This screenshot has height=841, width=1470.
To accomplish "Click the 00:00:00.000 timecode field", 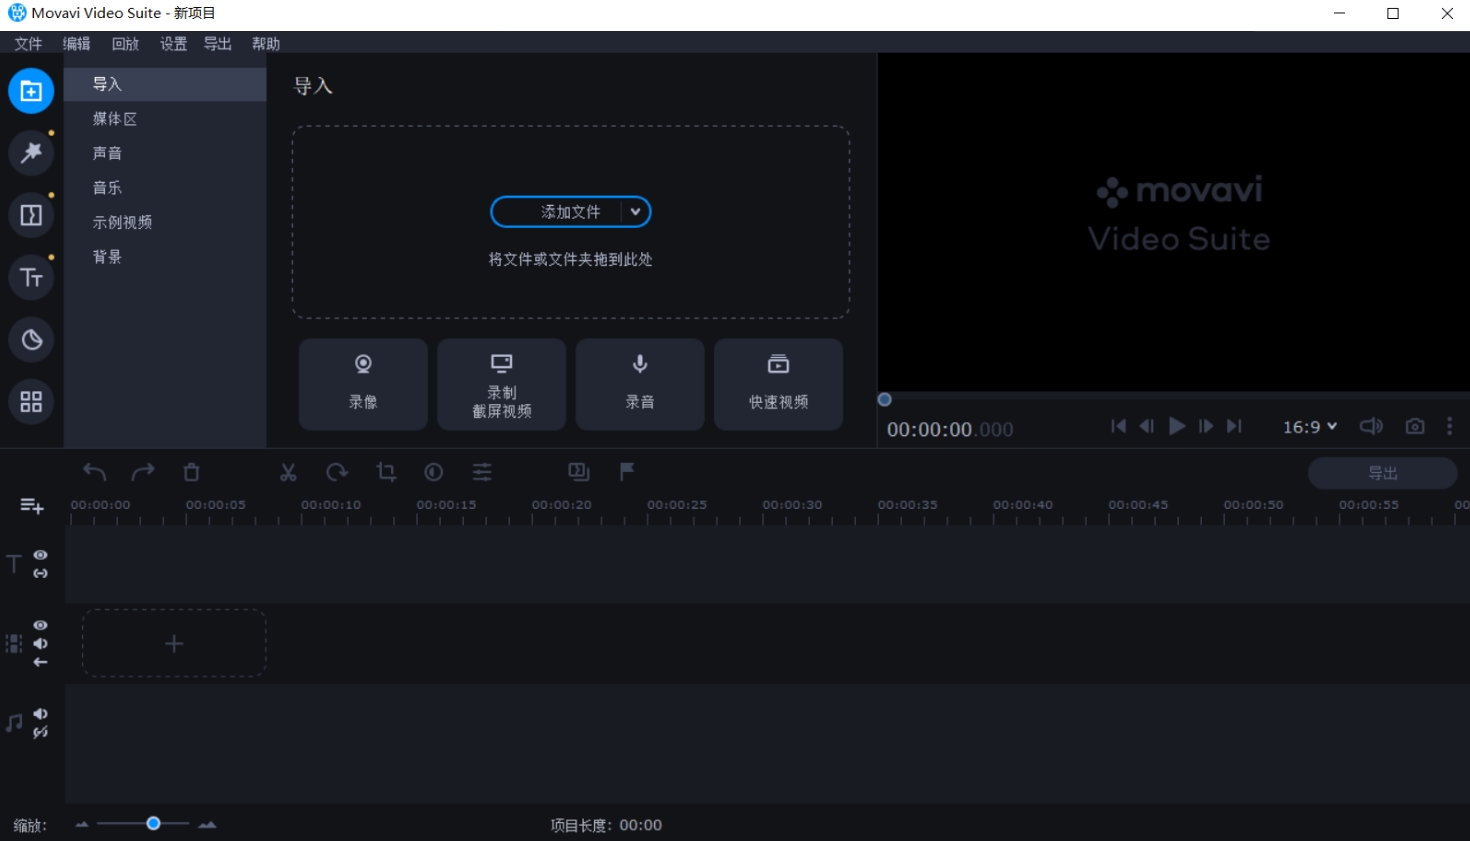I will click(950, 430).
